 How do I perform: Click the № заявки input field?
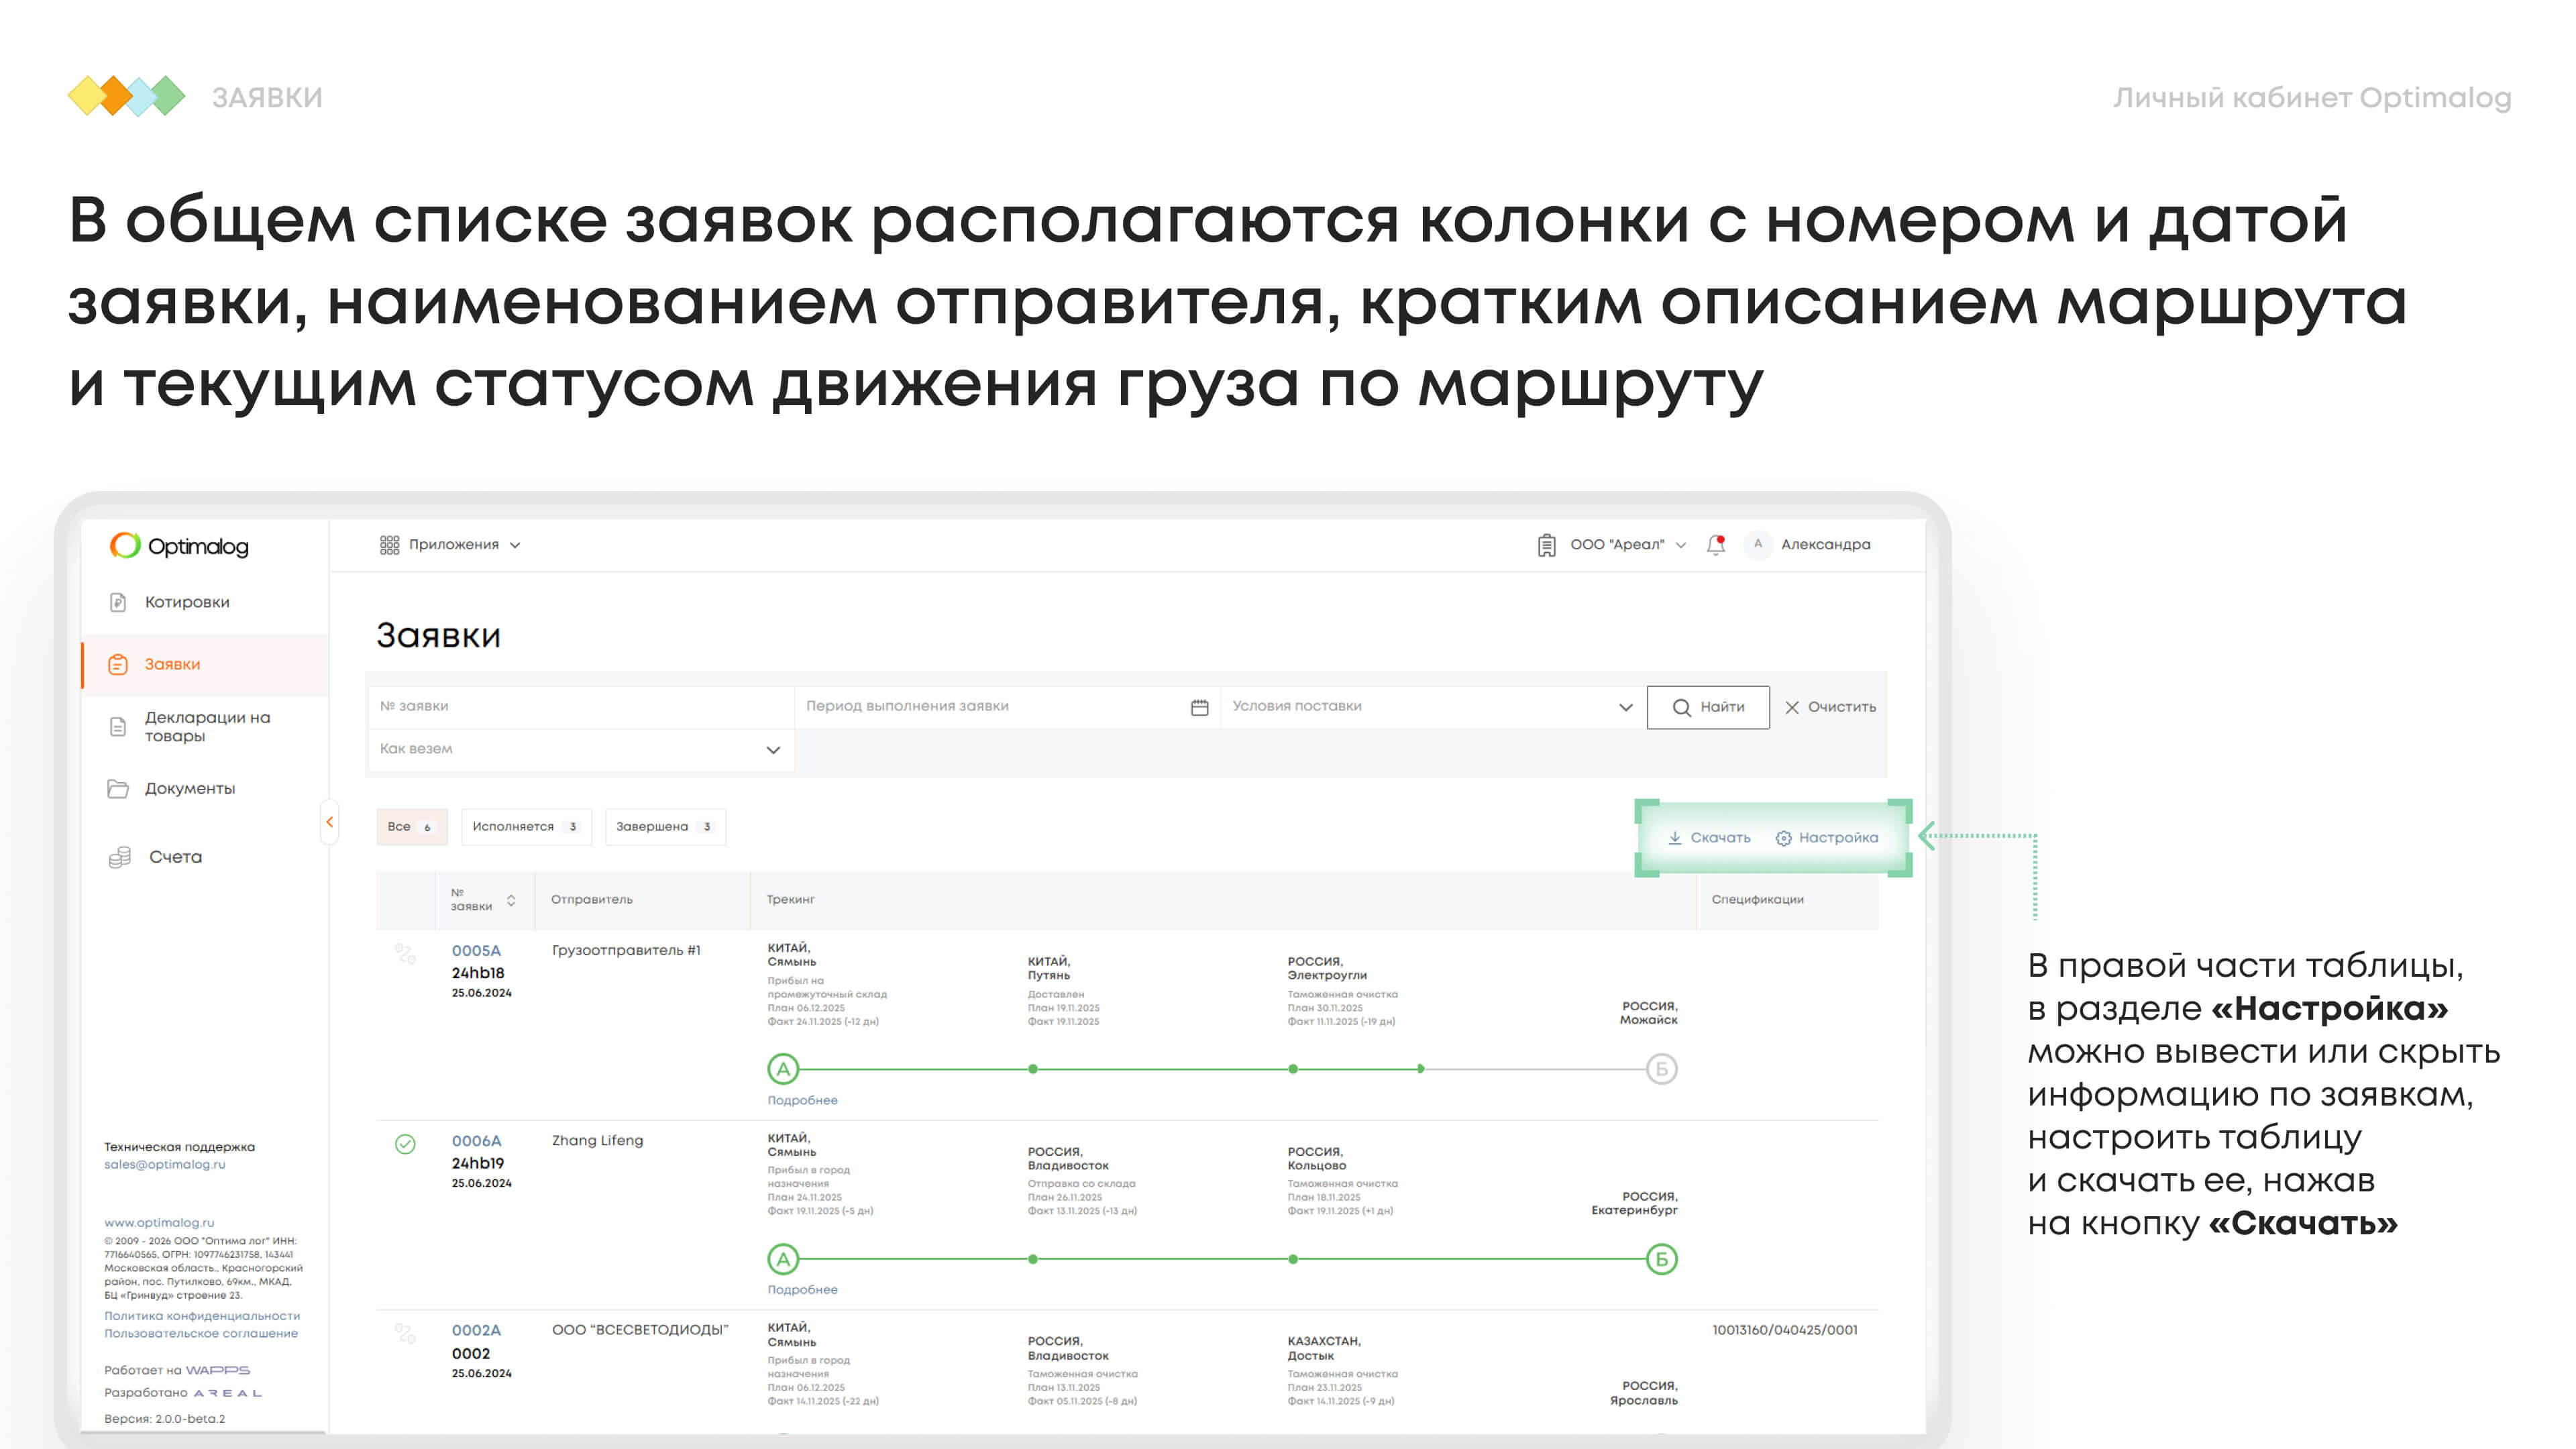pos(580,706)
